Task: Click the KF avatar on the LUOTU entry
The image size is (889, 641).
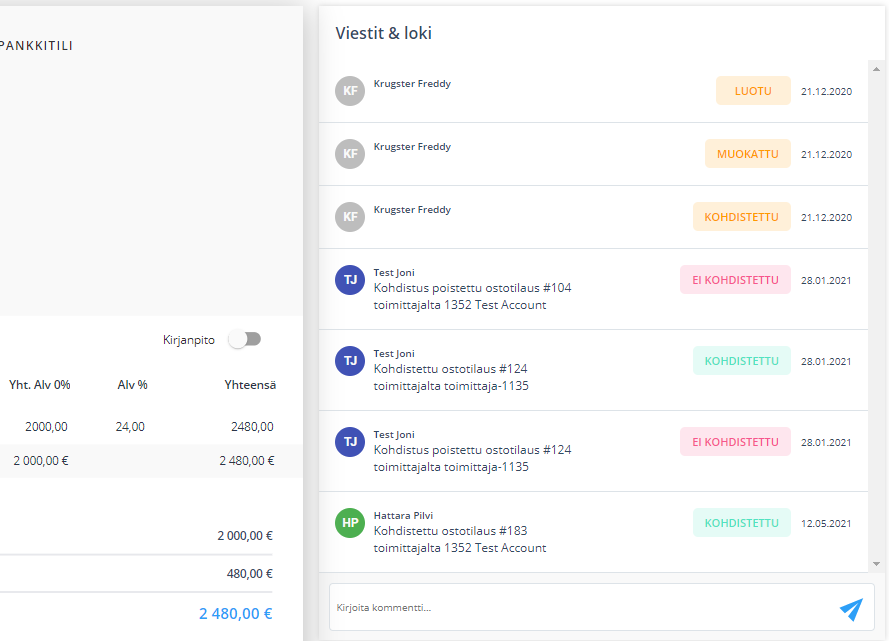Action: click(350, 91)
